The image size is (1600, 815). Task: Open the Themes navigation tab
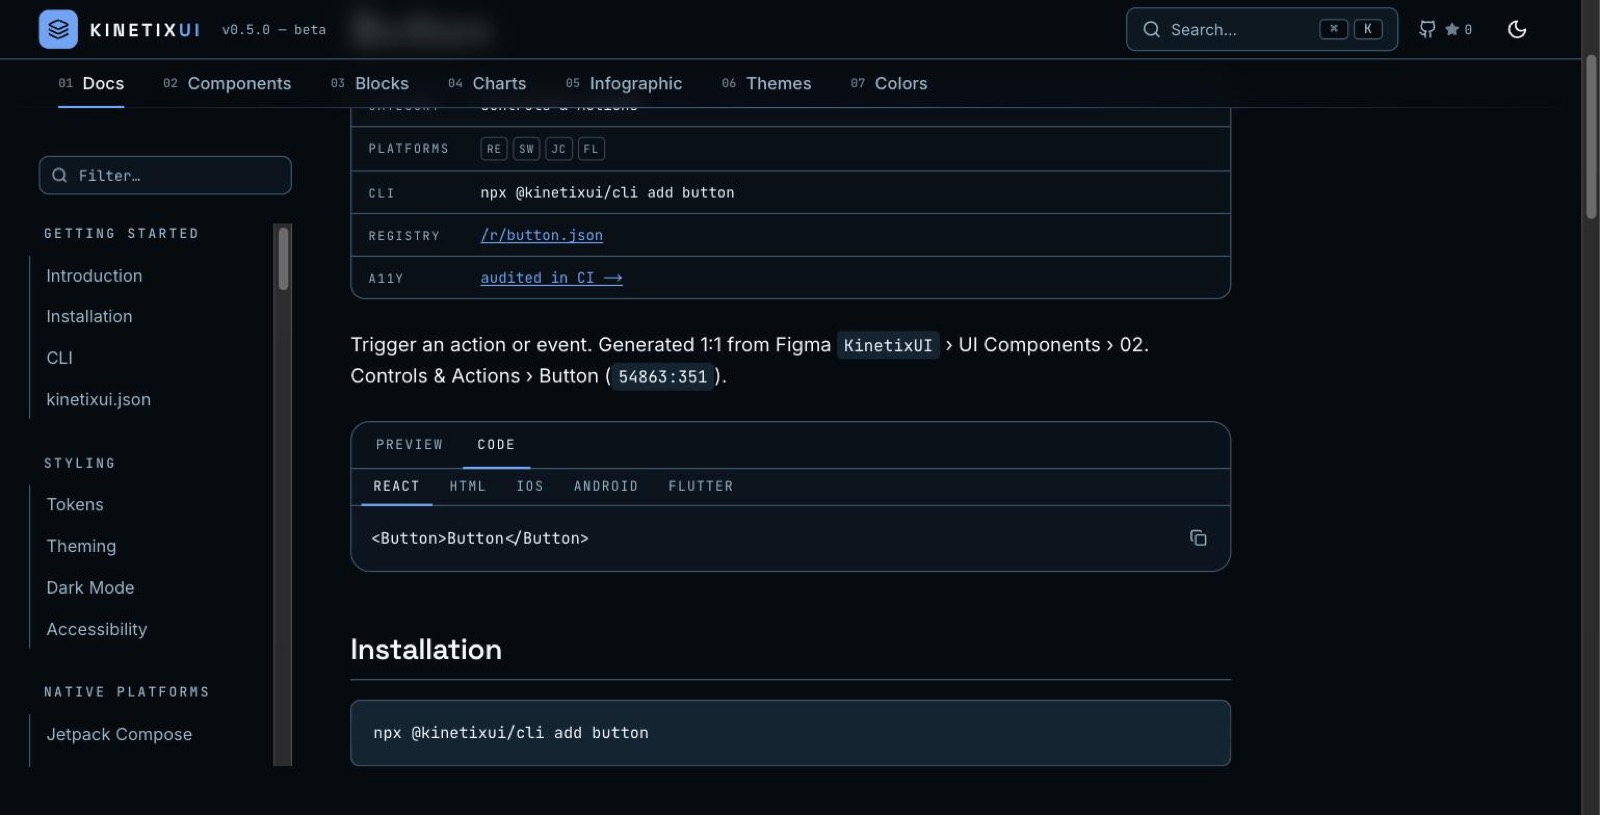click(x=767, y=83)
